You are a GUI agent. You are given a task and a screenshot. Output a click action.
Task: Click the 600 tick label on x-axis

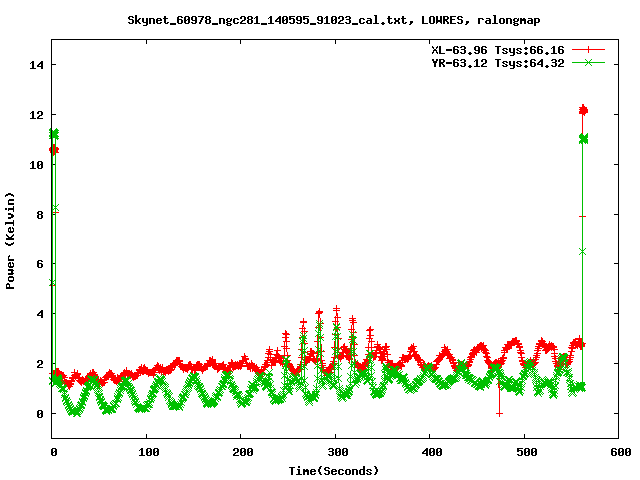pos(618,452)
